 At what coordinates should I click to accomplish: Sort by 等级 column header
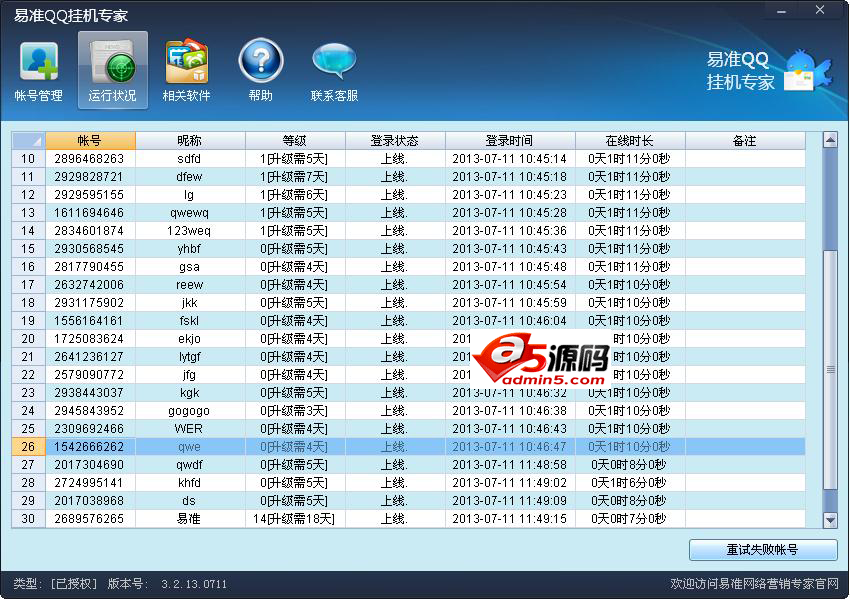(295, 141)
